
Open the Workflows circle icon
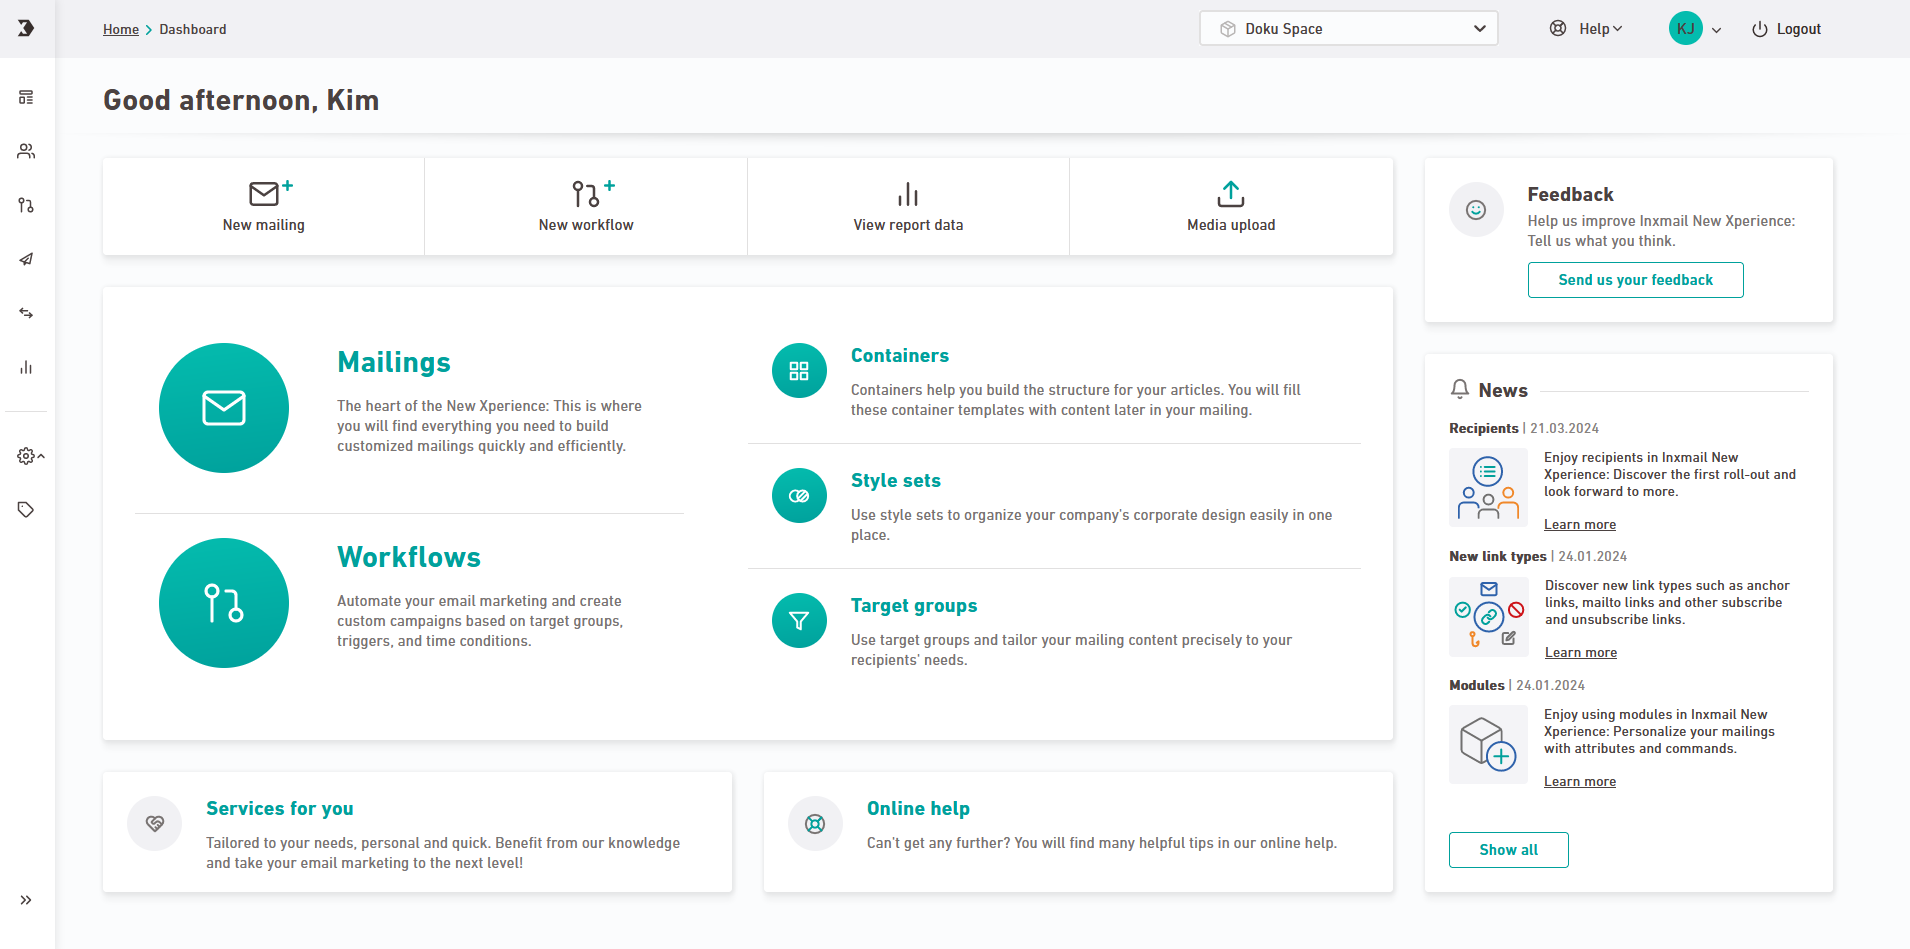point(224,603)
